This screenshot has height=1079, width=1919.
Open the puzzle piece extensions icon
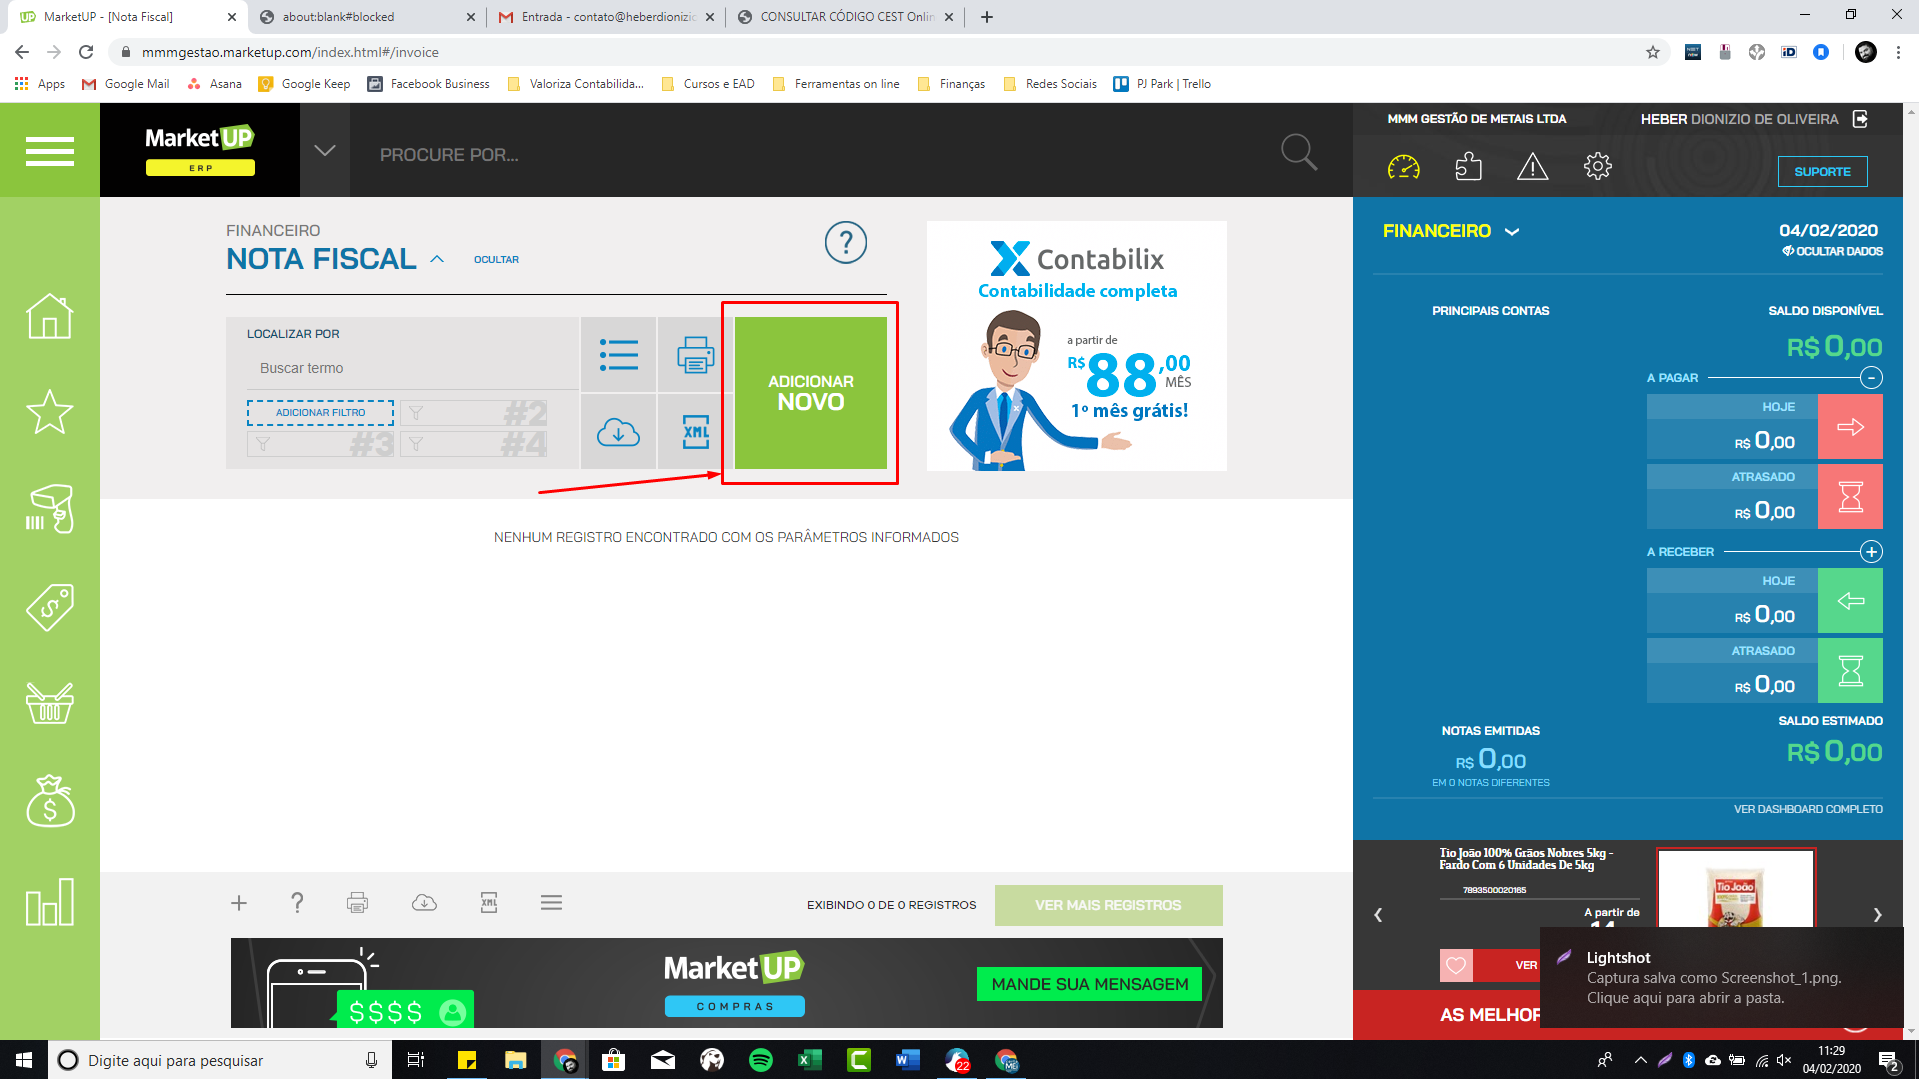coord(1468,166)
